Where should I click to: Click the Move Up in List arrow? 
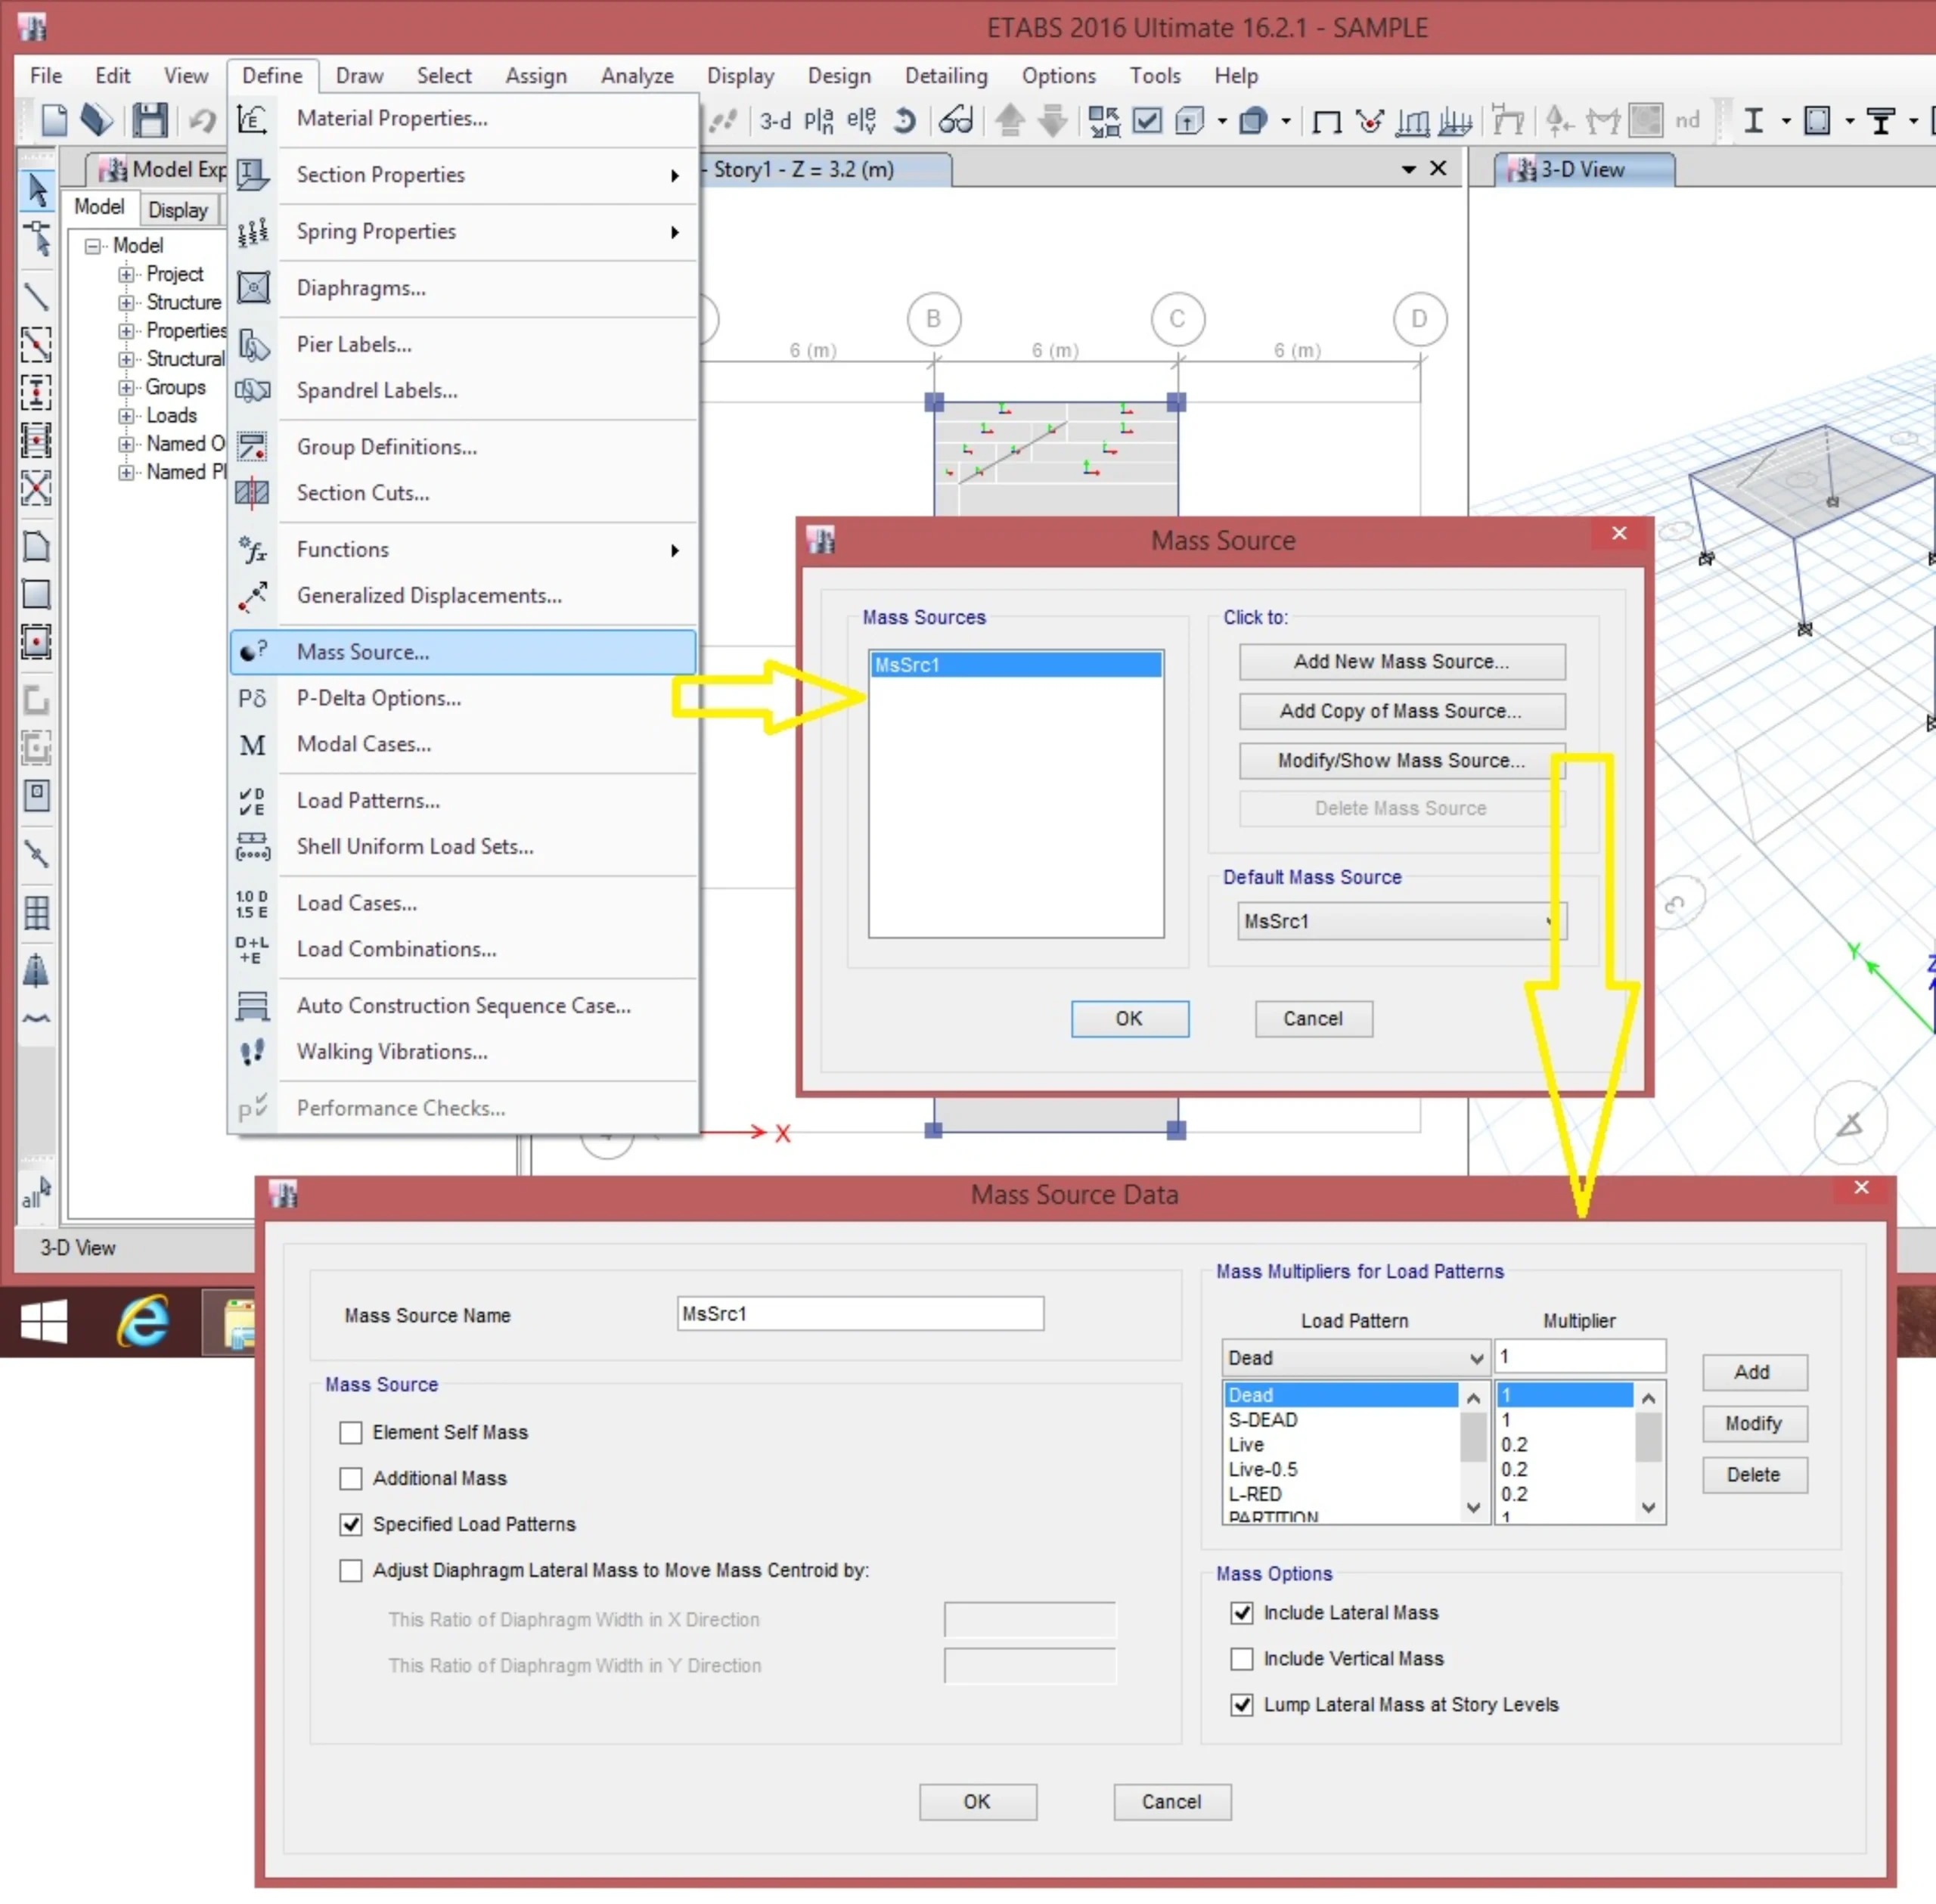(x=1010, y=120)
